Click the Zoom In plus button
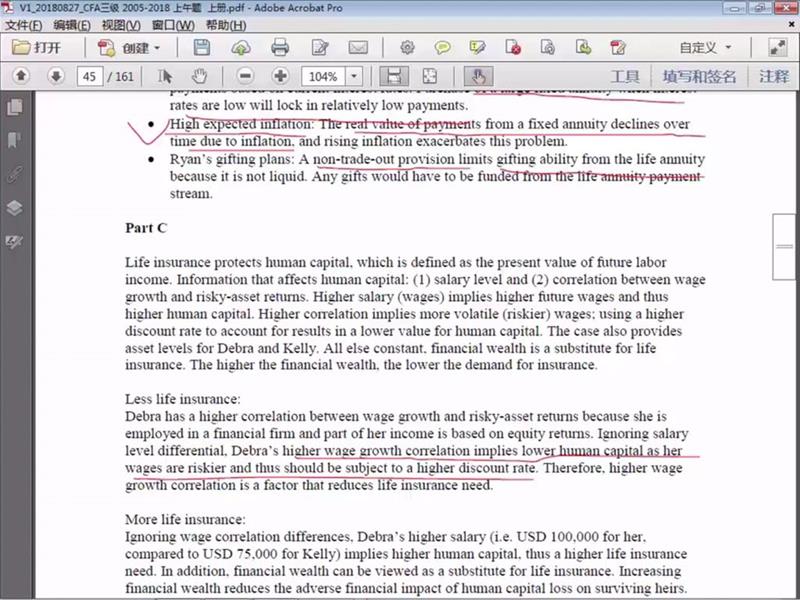Screen dimensions: 800x600 pyautogui.click(x=281, y=76)
